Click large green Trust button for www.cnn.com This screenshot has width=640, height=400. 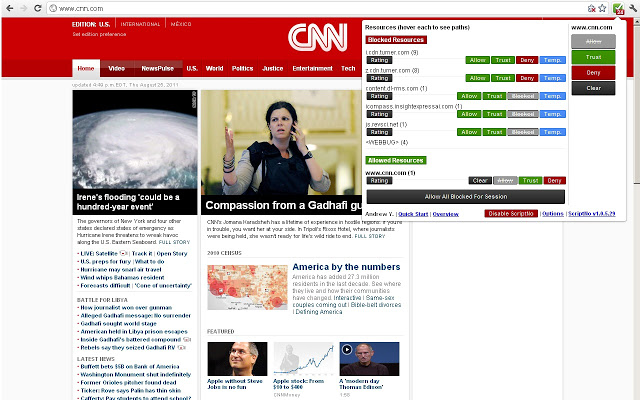point(593,57)
